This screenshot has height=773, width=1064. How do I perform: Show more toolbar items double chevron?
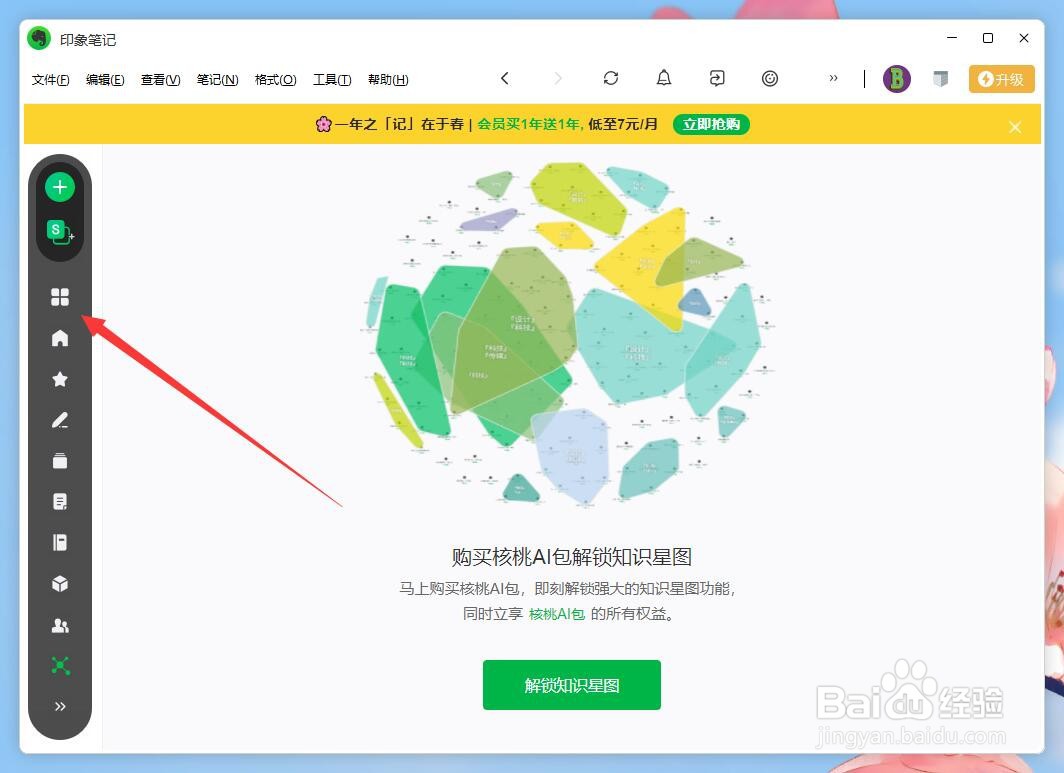pos(833,78)
